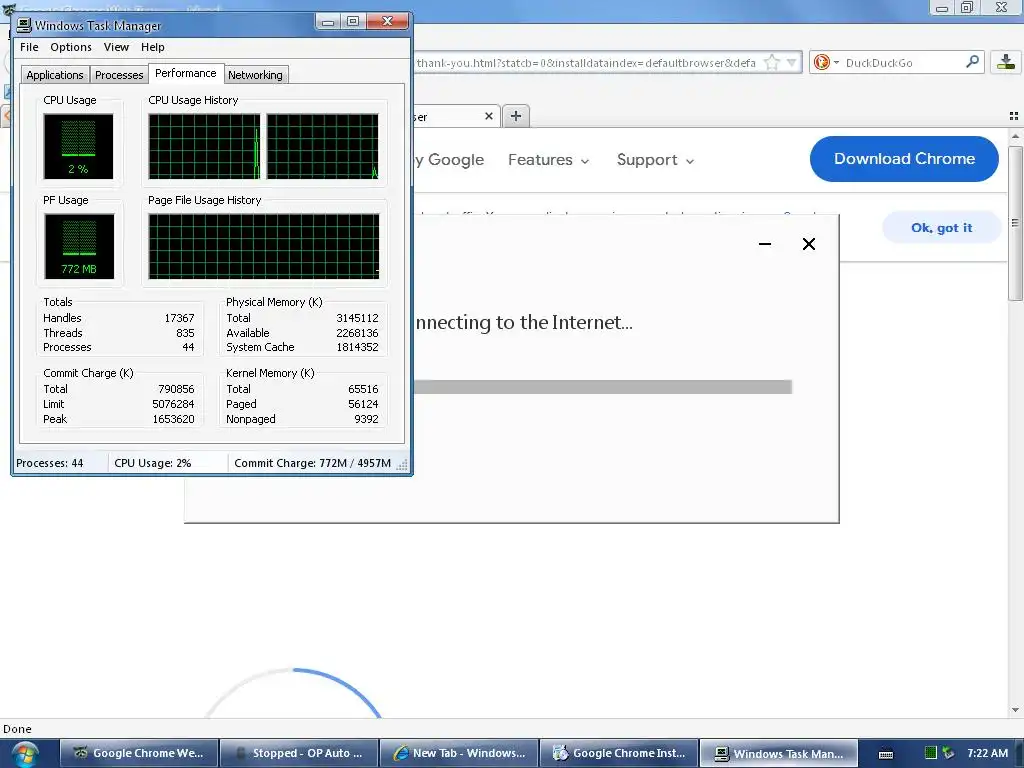Select the Performance tab
Viewport: 1024px width, 768px height.
185,73
